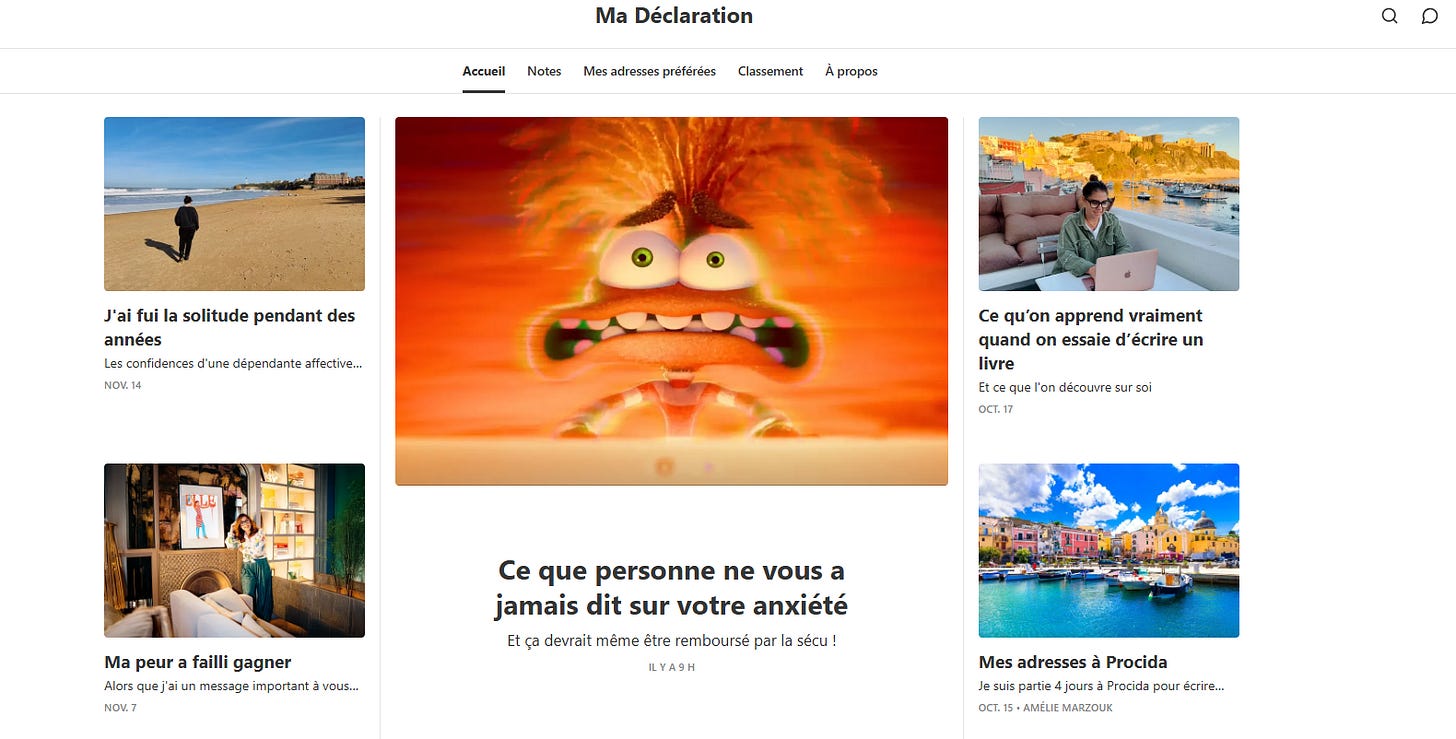The width and height of the screenshot is (1456, 739).
Task: Open the À propos tab
Action: coord(851,71)
